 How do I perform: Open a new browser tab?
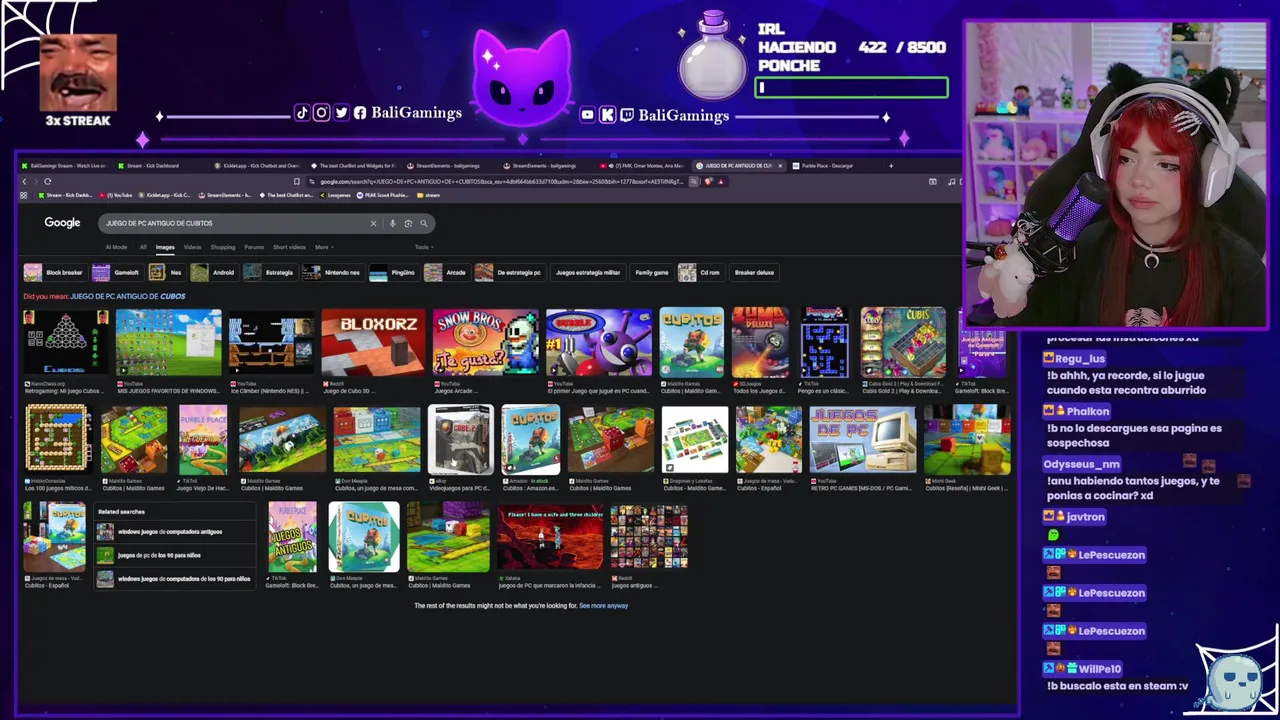(x=891, y=165)
